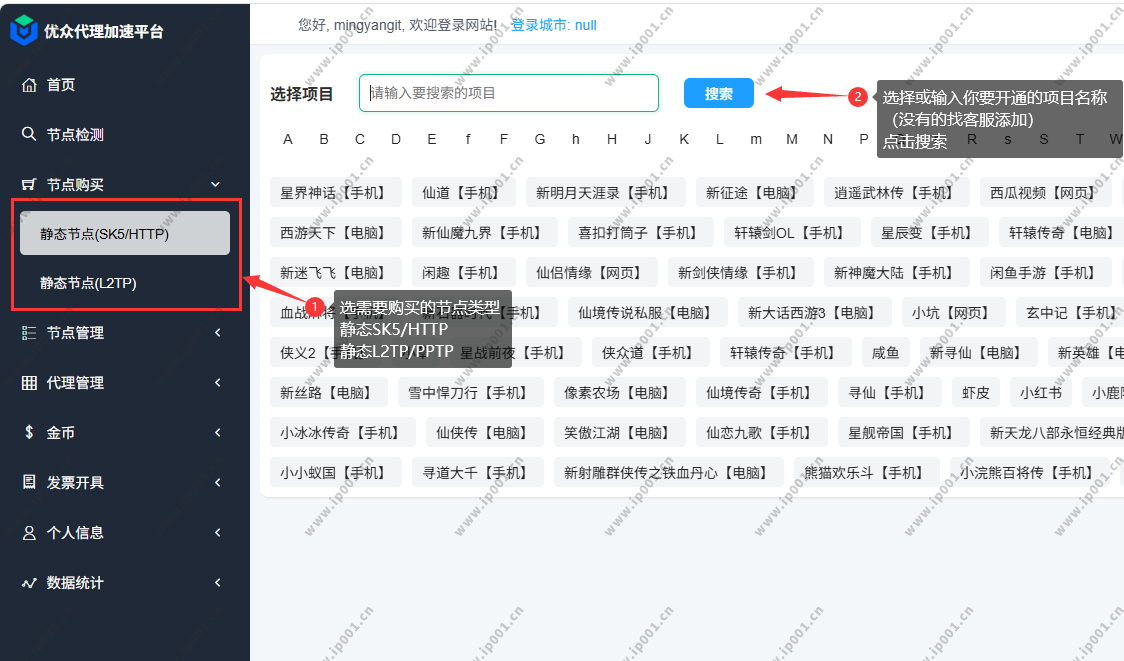Screen dimensions: 1124x661
Task: Open the 代理管理 menu label
Action: [75, 383]
